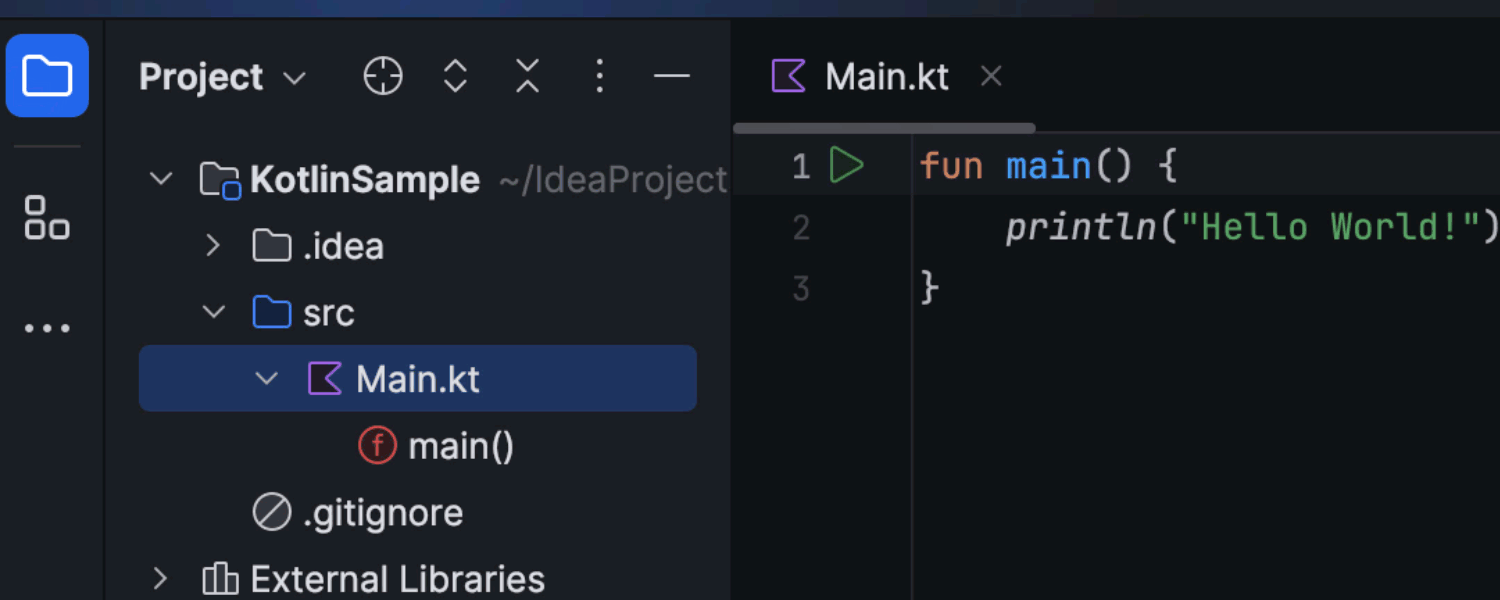Hide Project tool window with minus icon
This screenshot has height=600, width=1500.
[671, 76]
